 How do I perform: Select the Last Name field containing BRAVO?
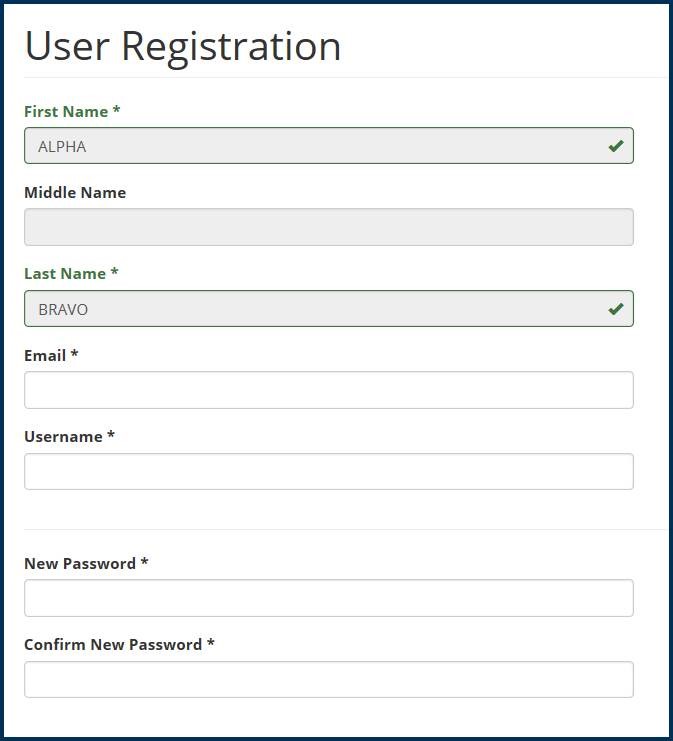tap(310, 309)
